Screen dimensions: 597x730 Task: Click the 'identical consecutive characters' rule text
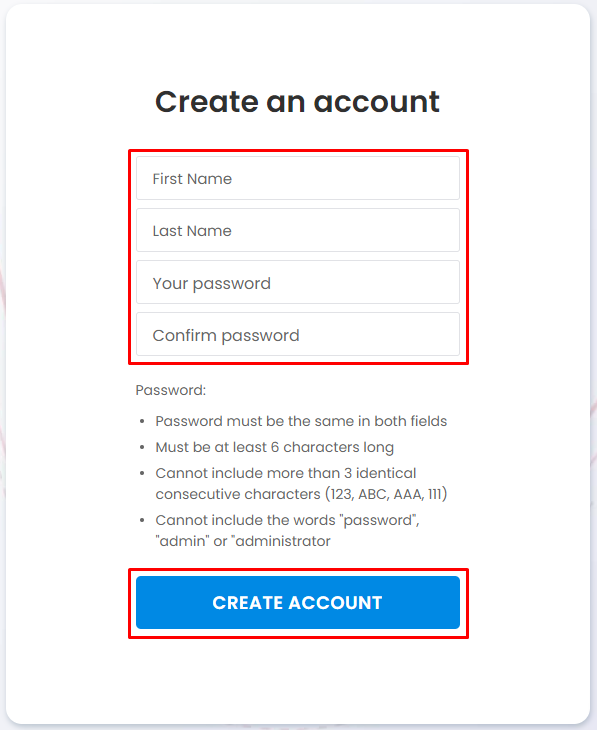(286, 483)
